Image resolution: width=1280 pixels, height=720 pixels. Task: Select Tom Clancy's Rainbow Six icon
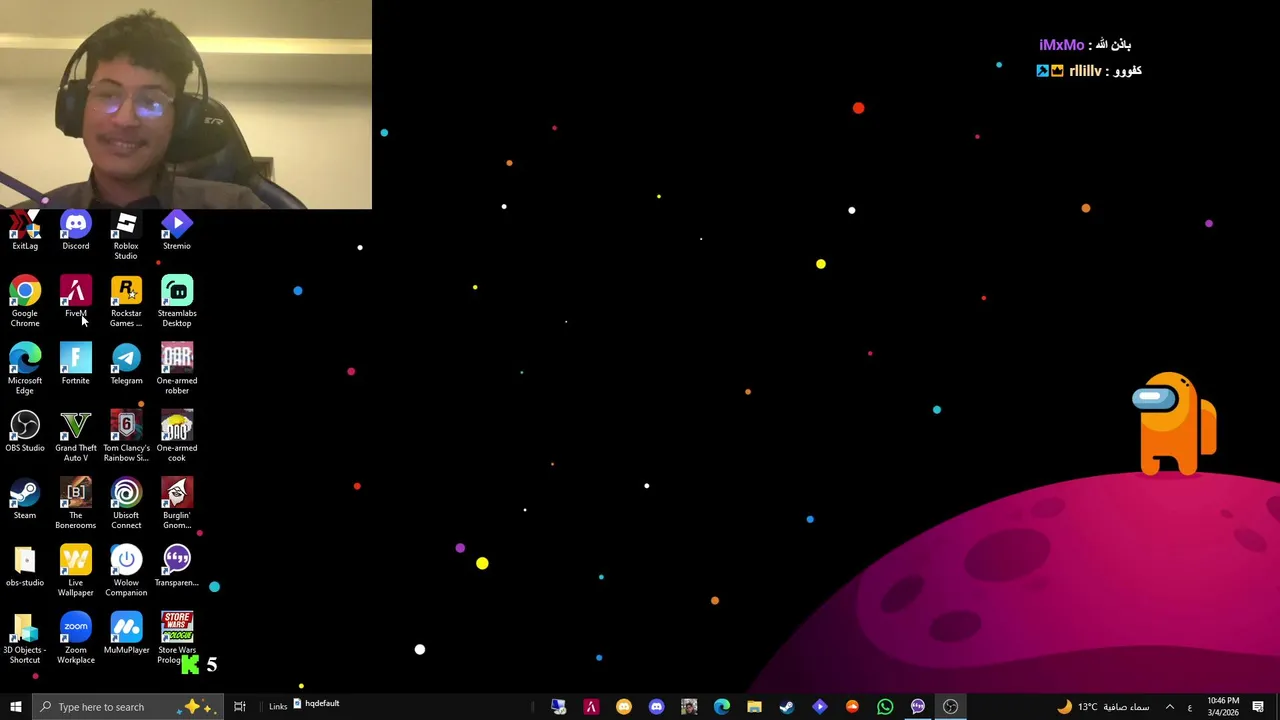click(x=126, y=436)
